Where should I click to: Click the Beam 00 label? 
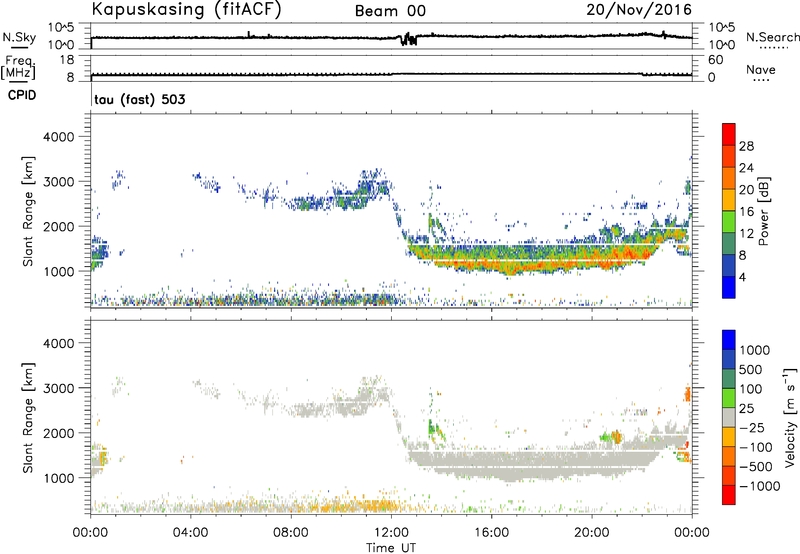(390, 11)
